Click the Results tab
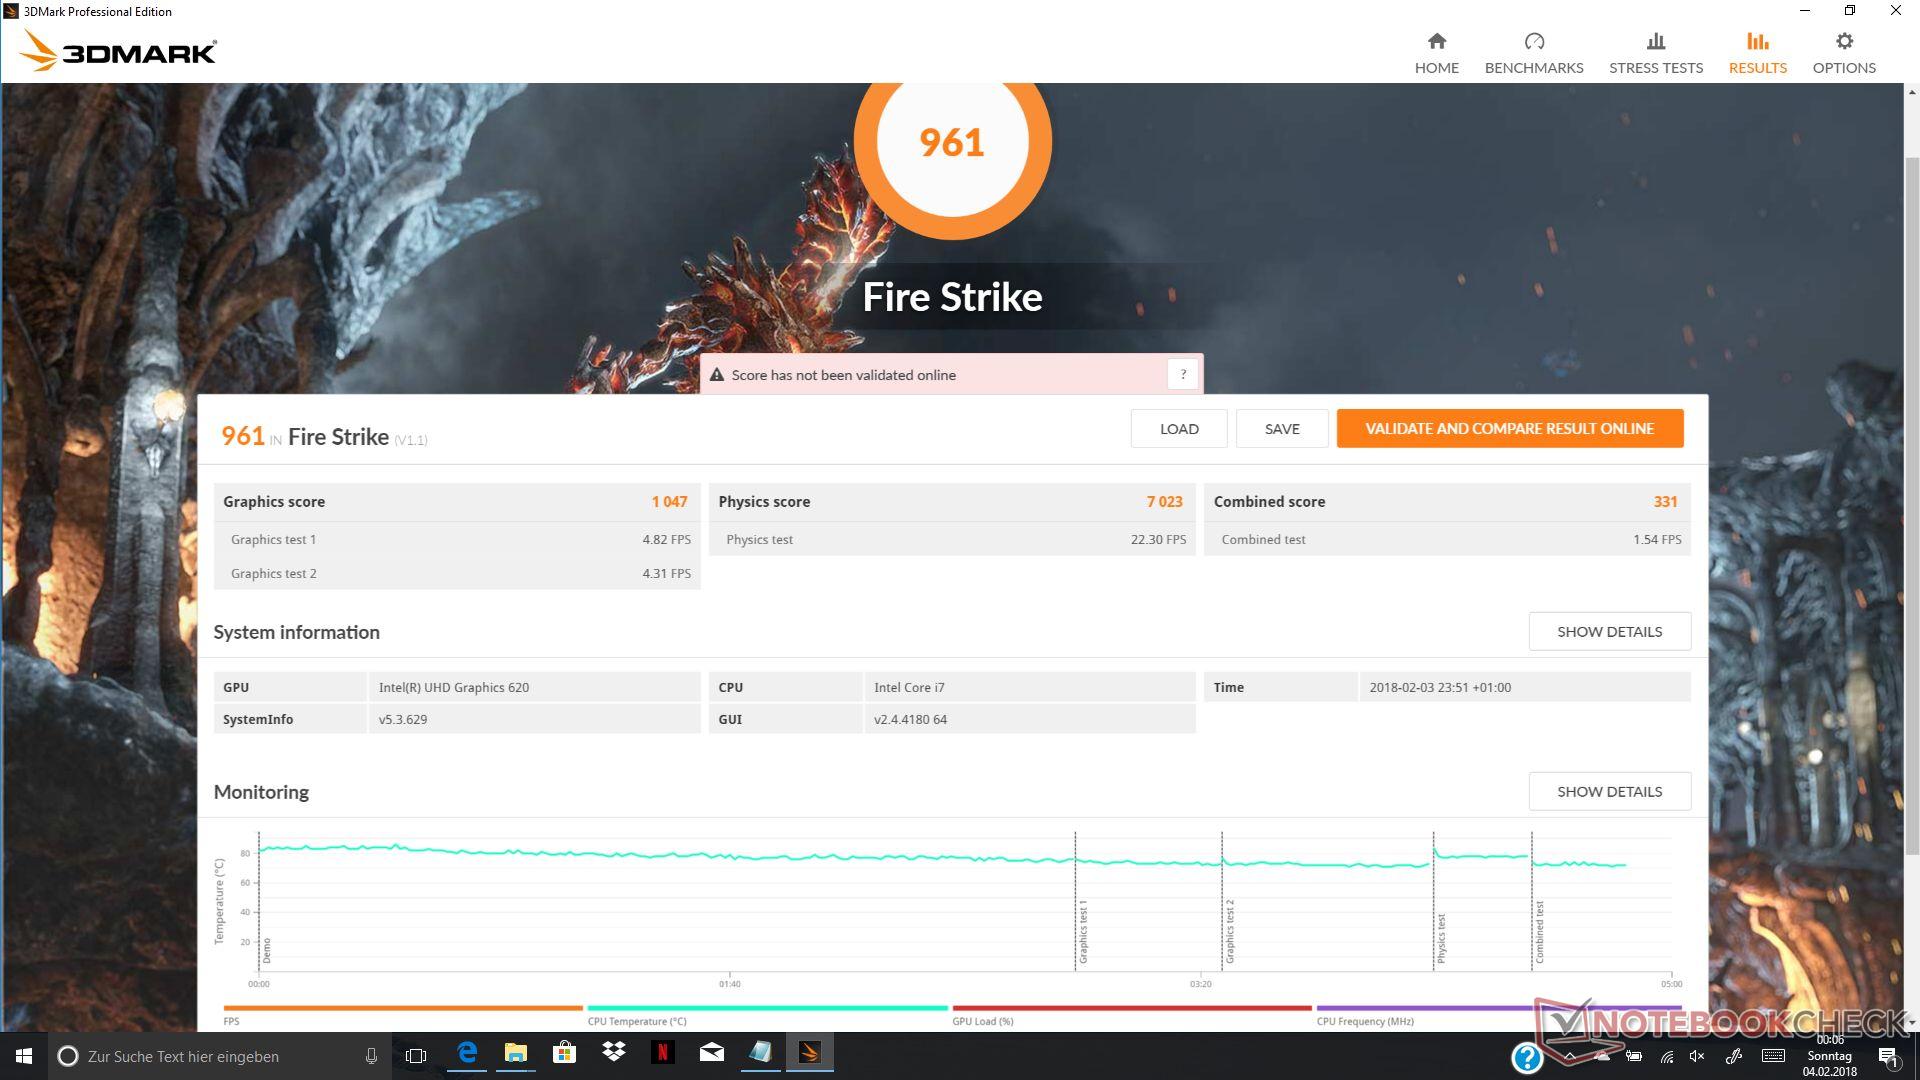 (1757, 53)
